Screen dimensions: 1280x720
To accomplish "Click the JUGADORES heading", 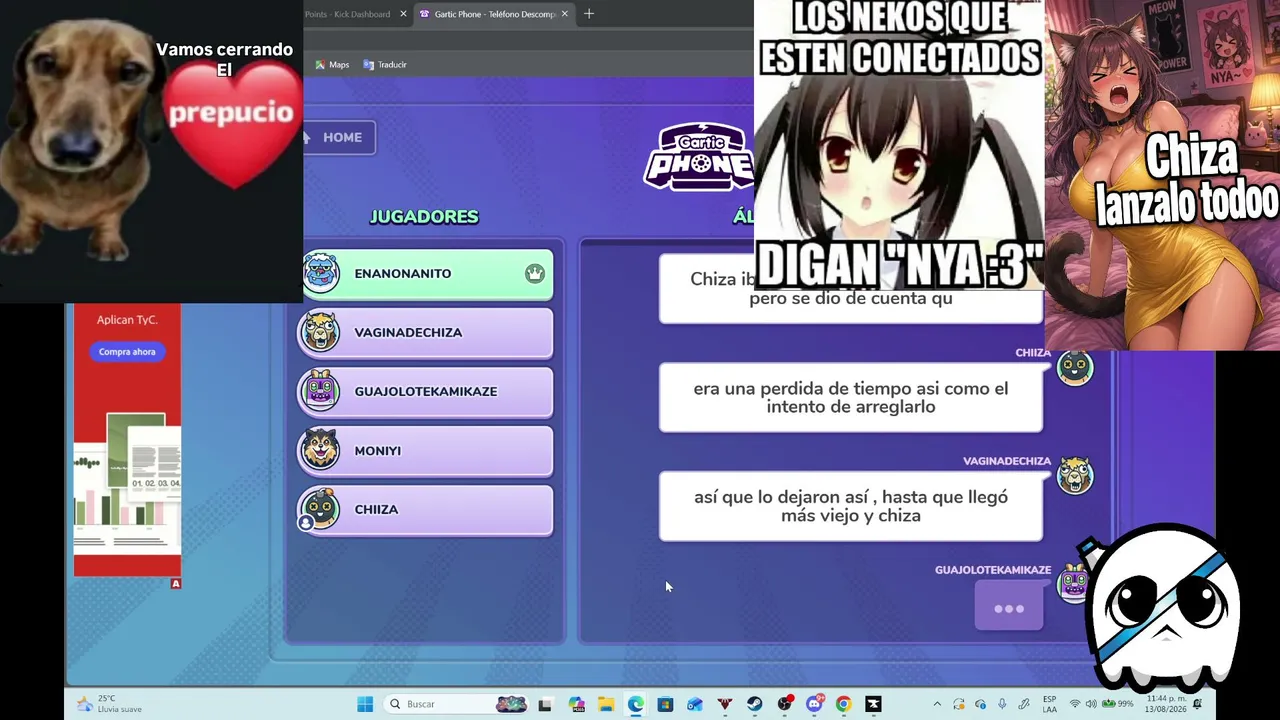I will pyautogui.click(x=424, y=217).
